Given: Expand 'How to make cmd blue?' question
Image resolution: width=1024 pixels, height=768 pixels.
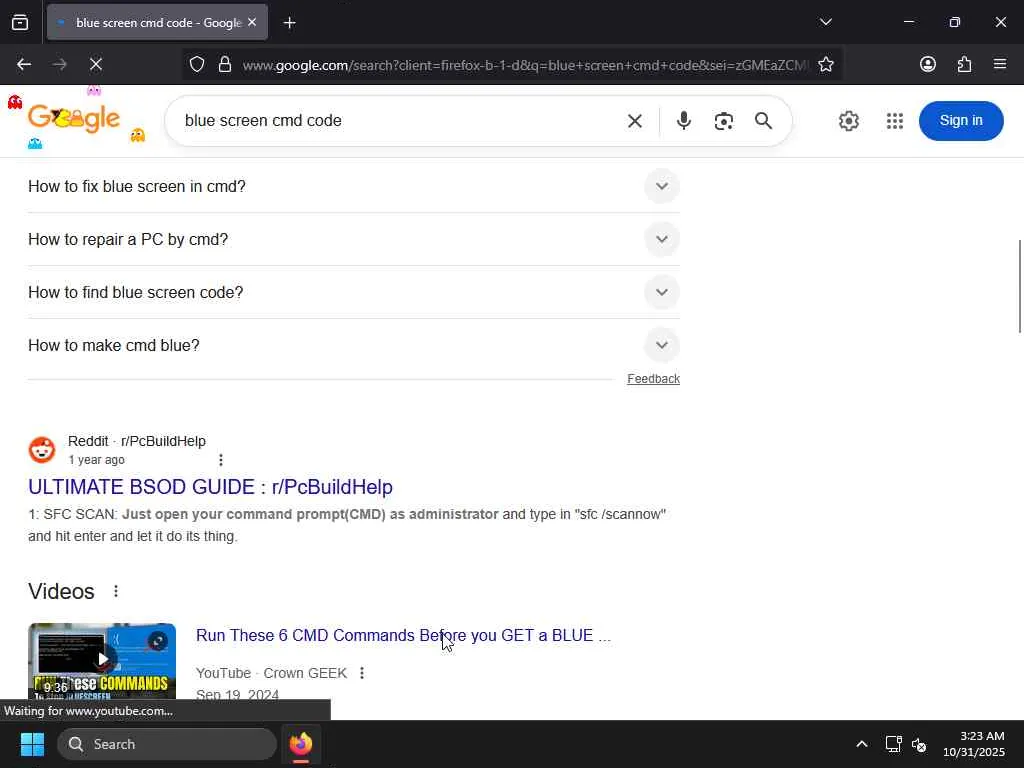Looking at the screenshot, I should (353, 345).
